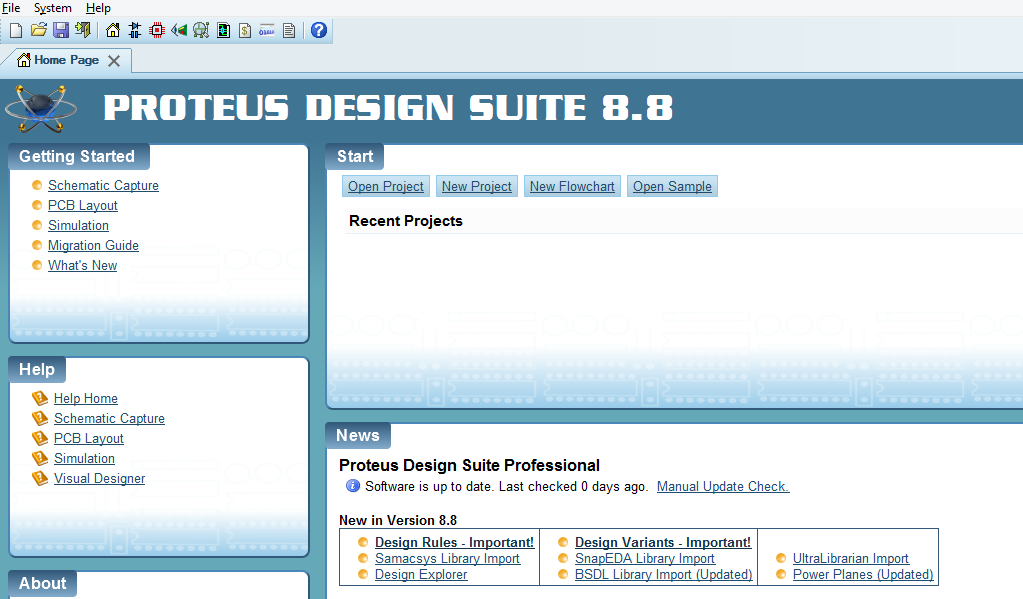This screenshot has width=1023, height=599.
Task: Click the Open Project button
Action: pyautogui.click(x=386, y=187)
